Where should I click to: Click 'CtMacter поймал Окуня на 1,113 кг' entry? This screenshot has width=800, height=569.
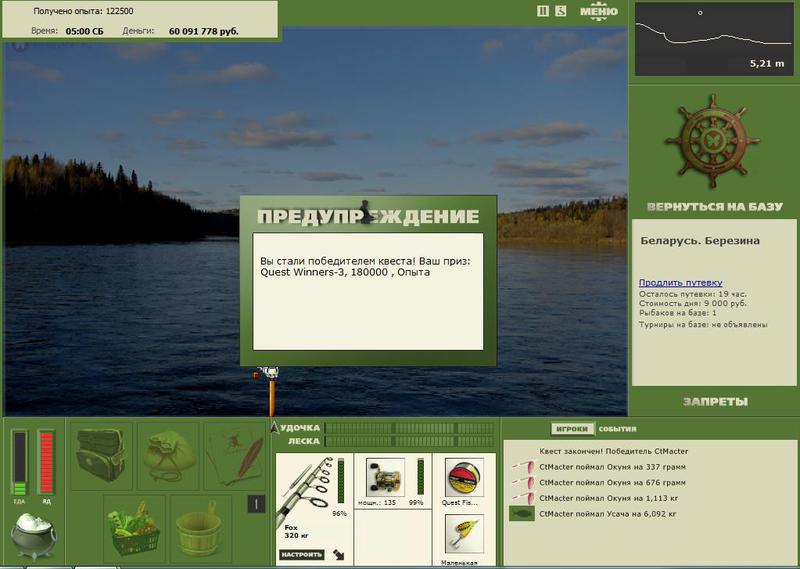click(608, 498)
